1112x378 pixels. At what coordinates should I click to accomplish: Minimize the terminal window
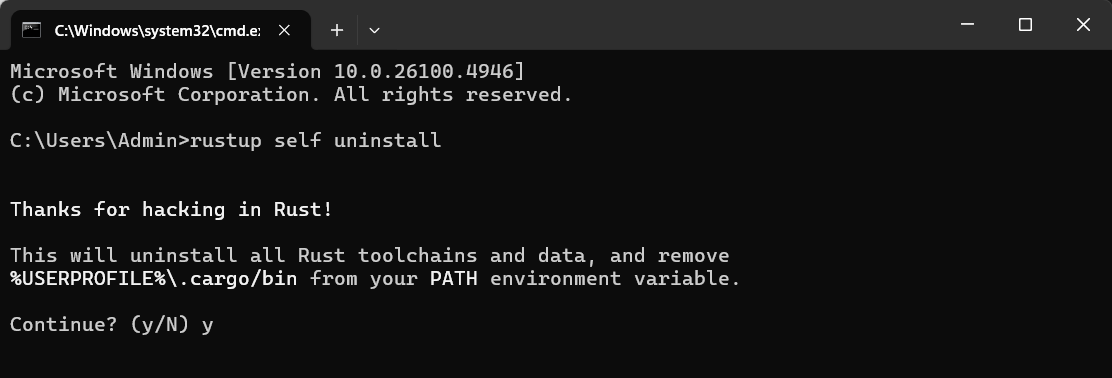point(967,25)
